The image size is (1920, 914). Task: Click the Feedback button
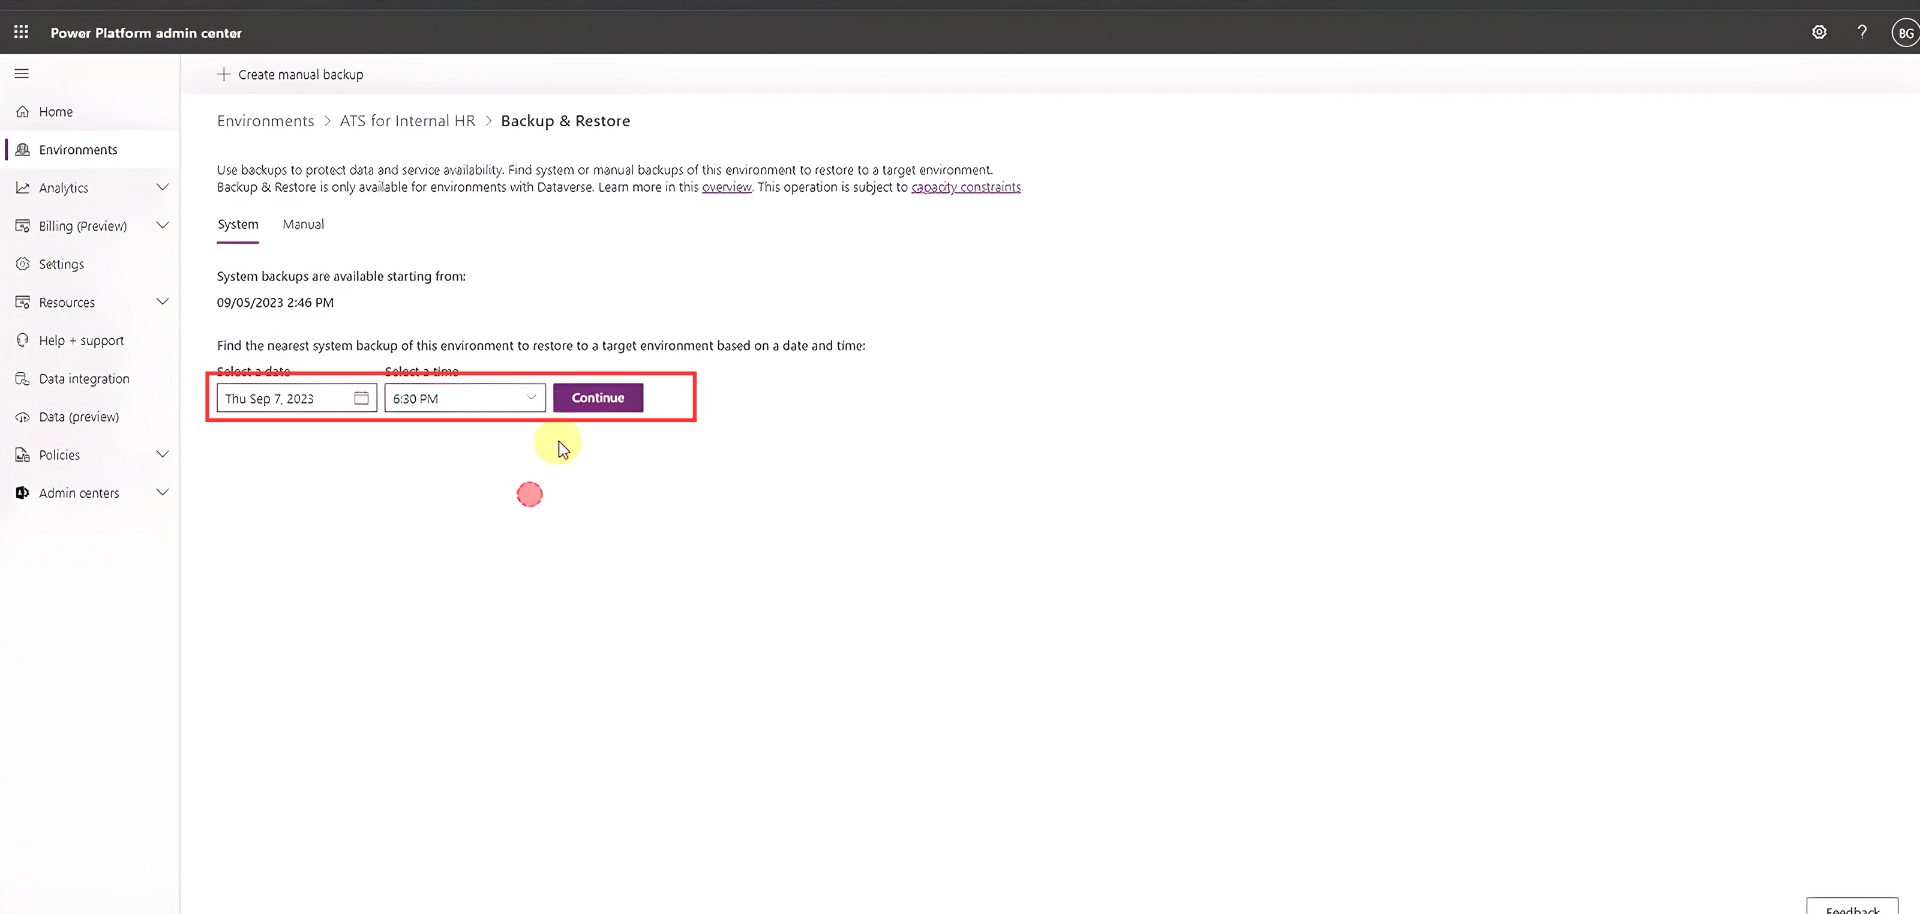pyautogui.click(x=1852, y=907)
